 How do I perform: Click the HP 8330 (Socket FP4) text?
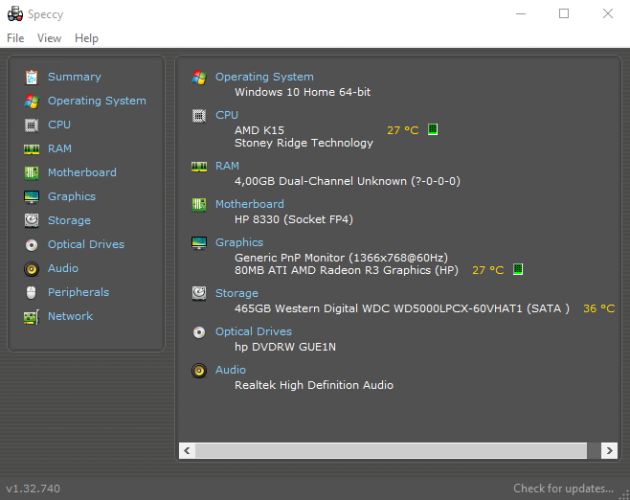(294, 219)
